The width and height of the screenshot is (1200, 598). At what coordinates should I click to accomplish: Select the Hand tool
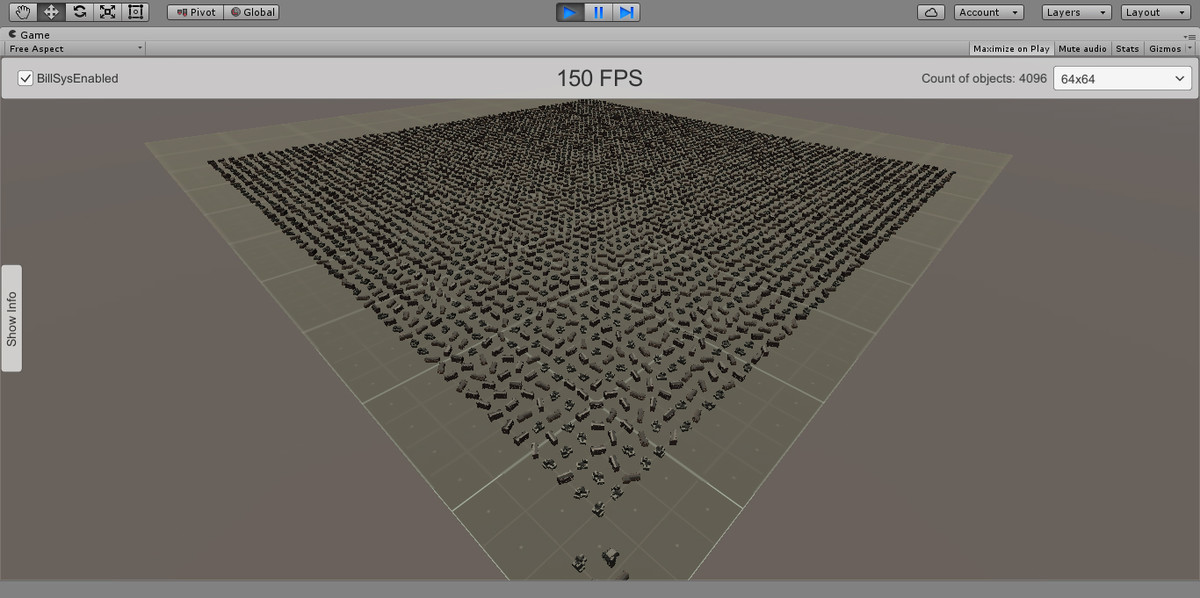(x=23, y=12)
